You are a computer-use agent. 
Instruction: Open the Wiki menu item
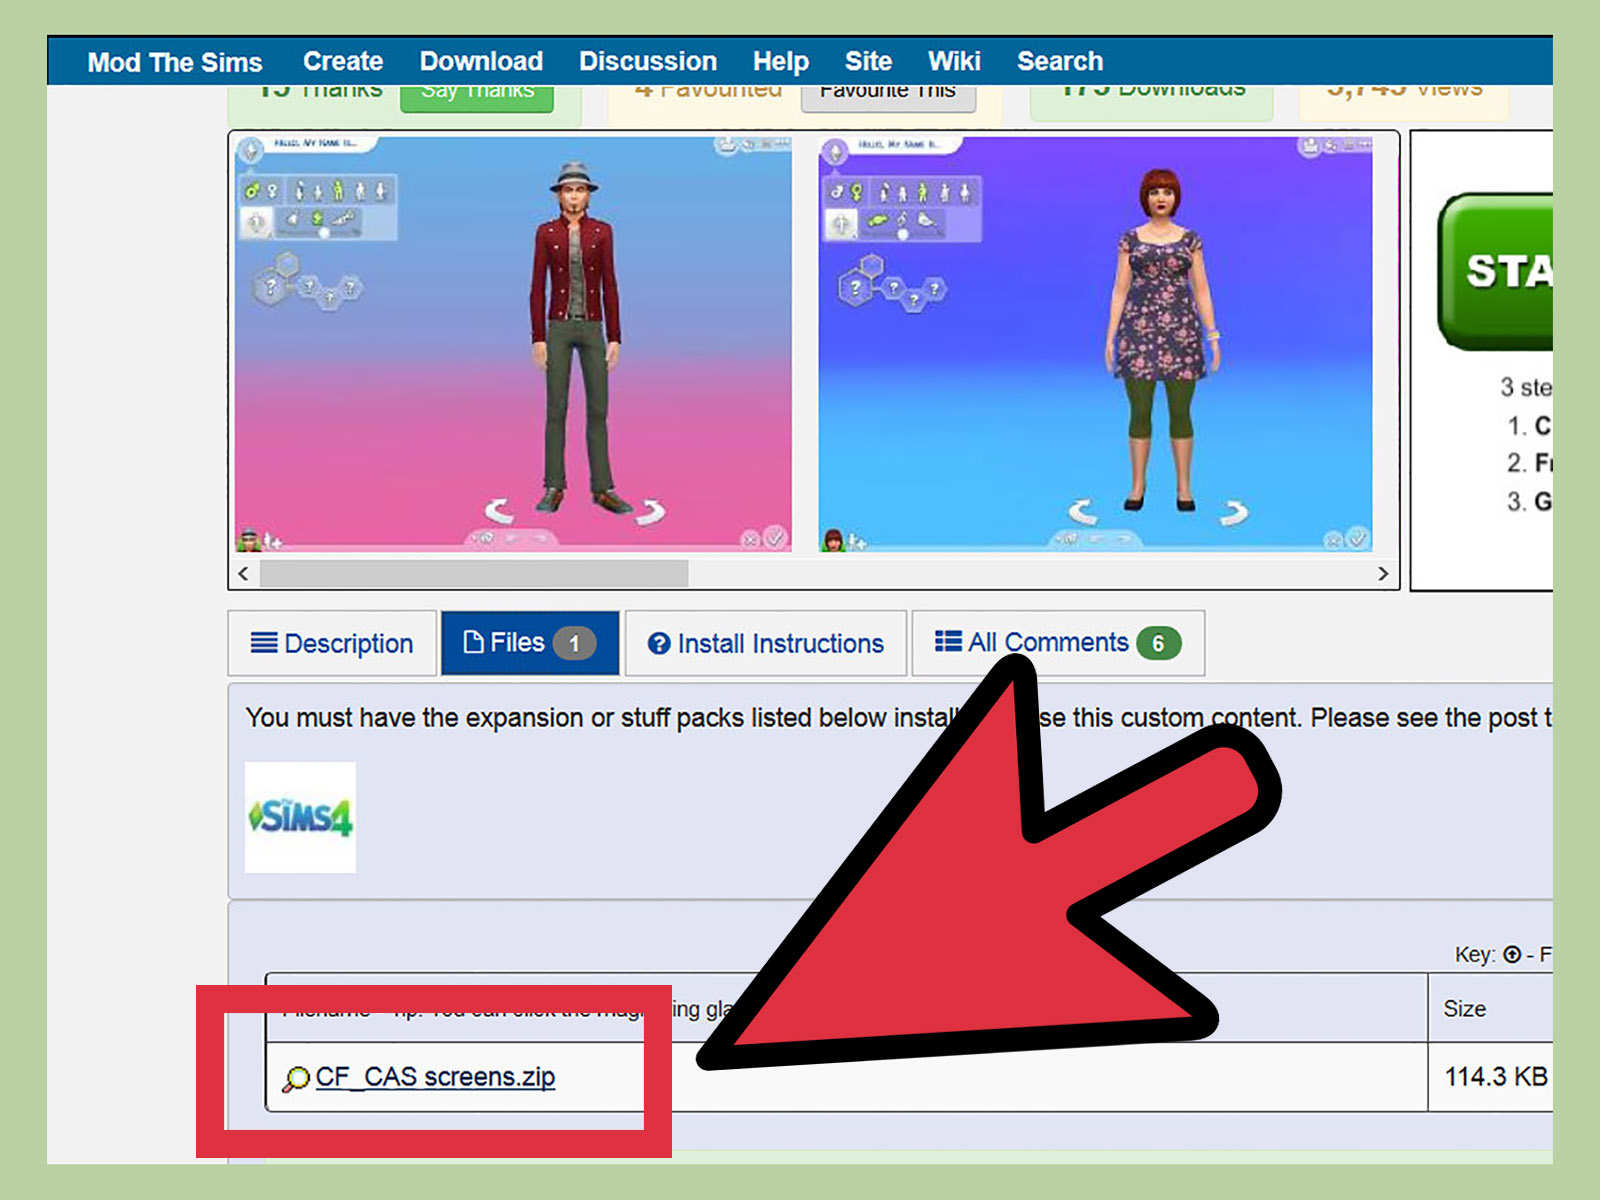pyautogui.click(x=954, y=62)
